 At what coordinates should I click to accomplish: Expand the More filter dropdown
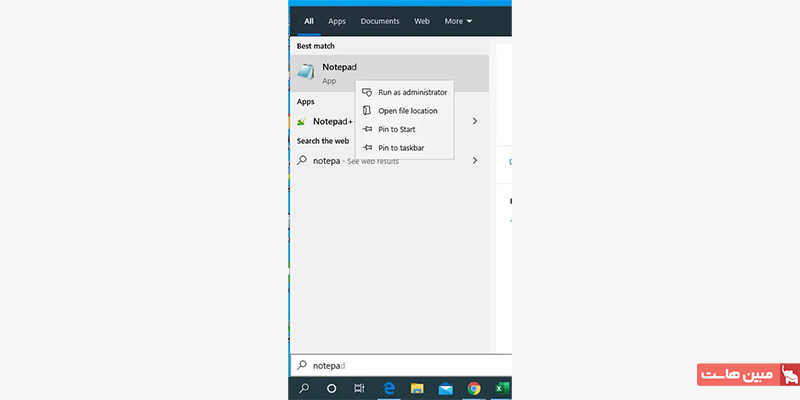(x=458, y=21)
